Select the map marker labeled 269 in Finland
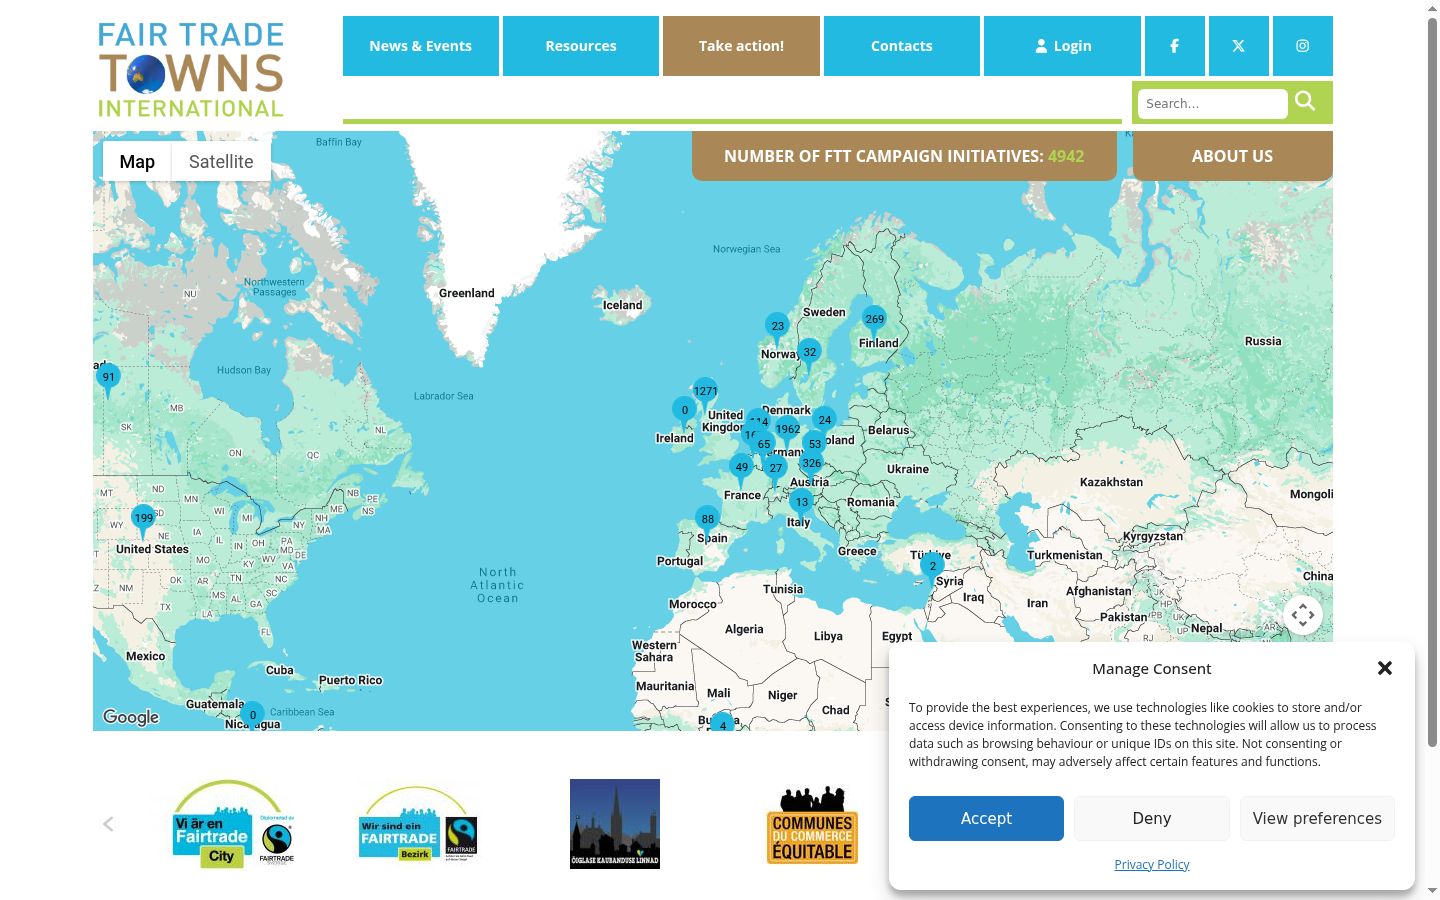 (x=874, y=321)
